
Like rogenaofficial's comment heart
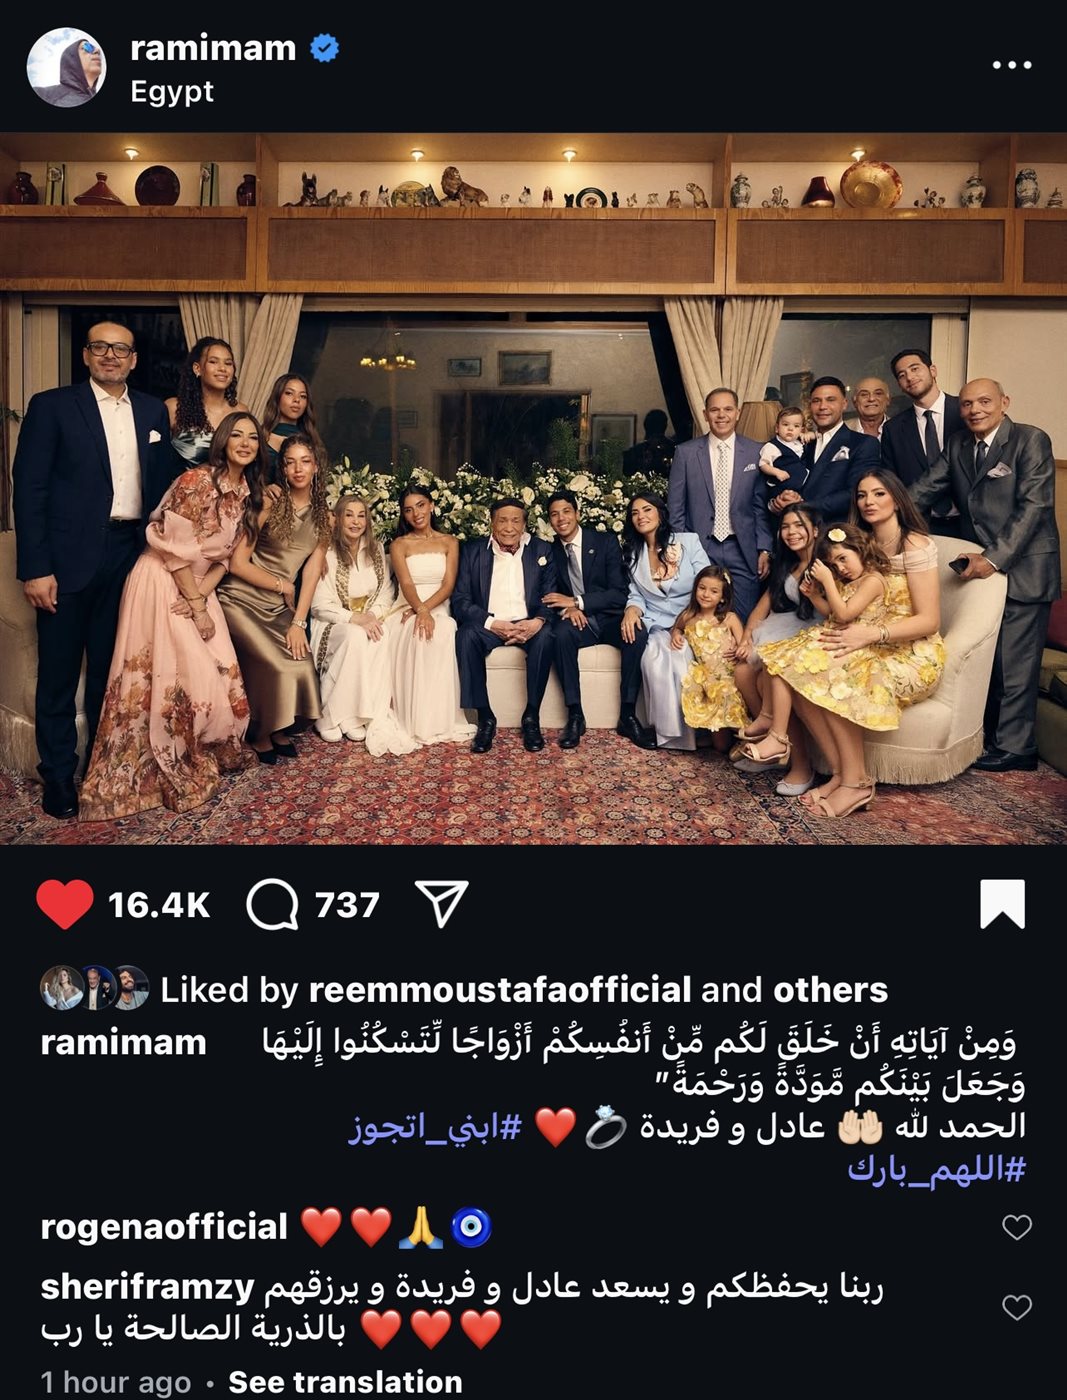coord(1017,1227)
